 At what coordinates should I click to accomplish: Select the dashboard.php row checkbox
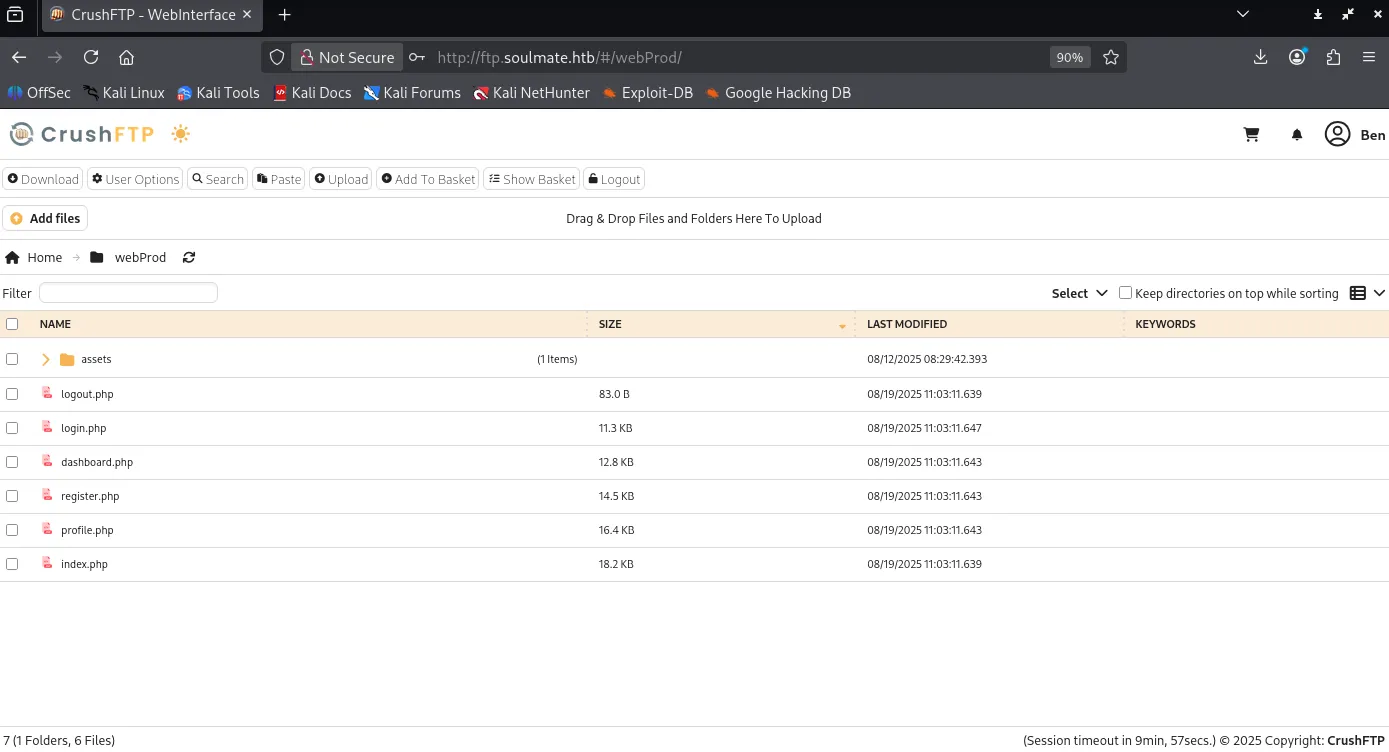pos(12,462)
